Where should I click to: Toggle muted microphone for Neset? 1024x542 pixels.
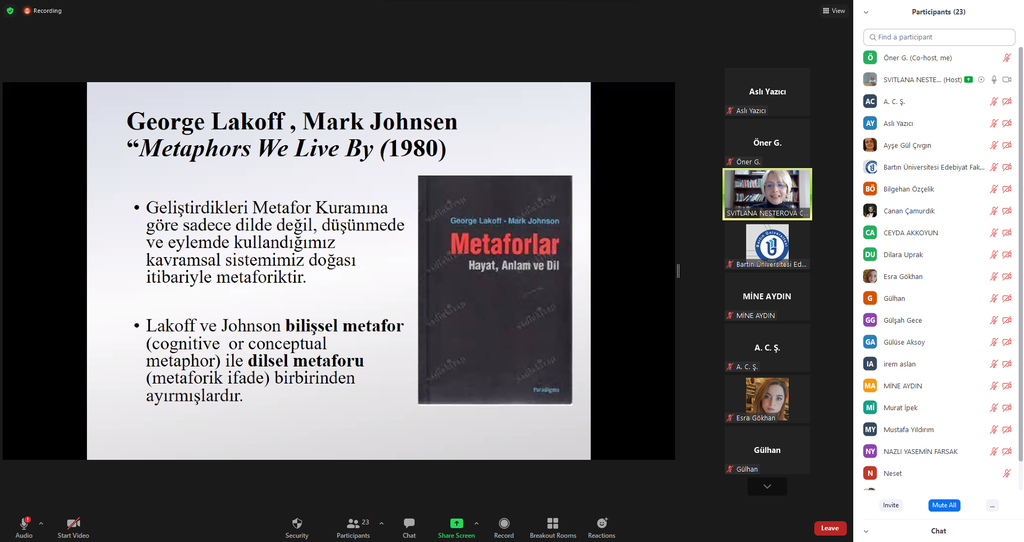1007,473
